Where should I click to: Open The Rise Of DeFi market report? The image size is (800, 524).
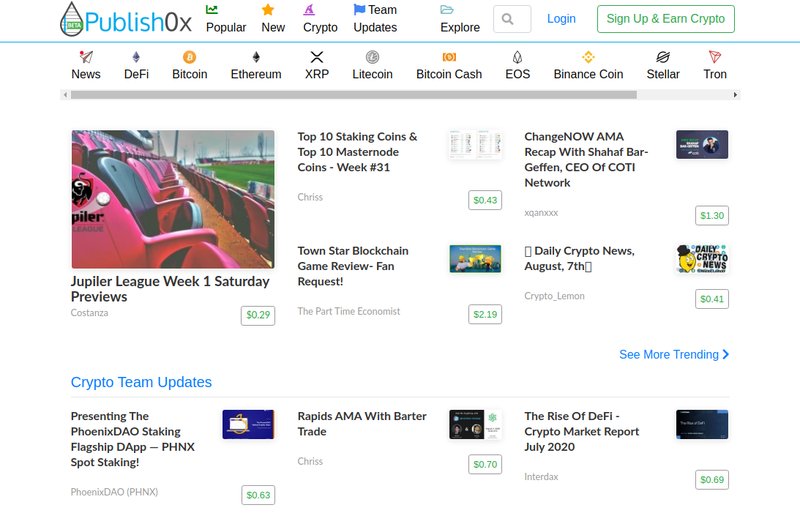tap(582, 432)
